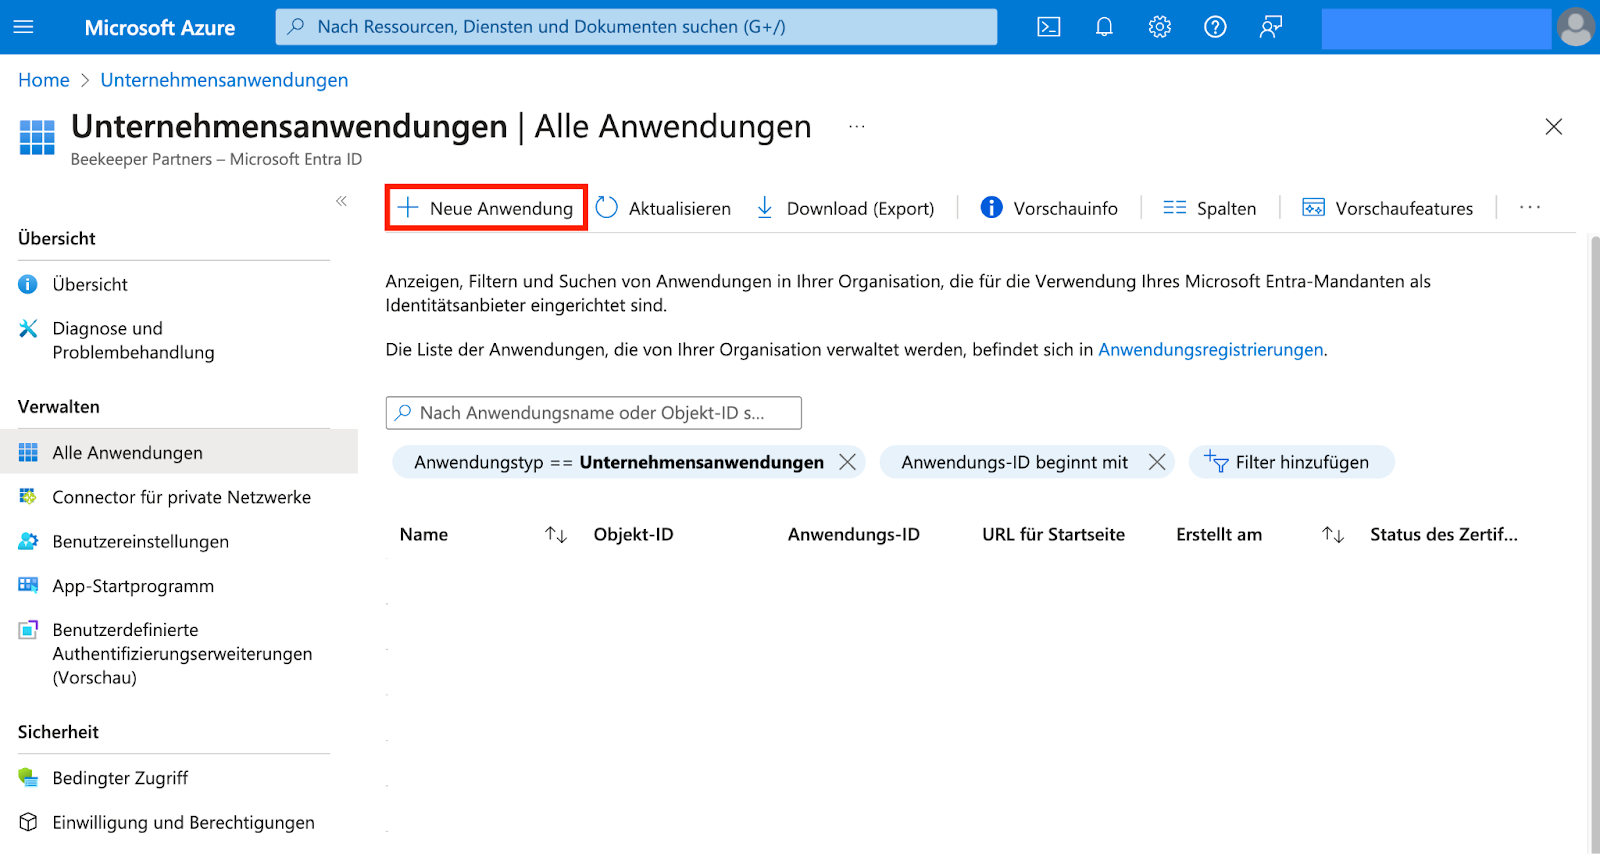Image resolution: width=1600 pixels, height=854 pixels.
Task: Collapse the left navigation pane
Action: [341, 201]
